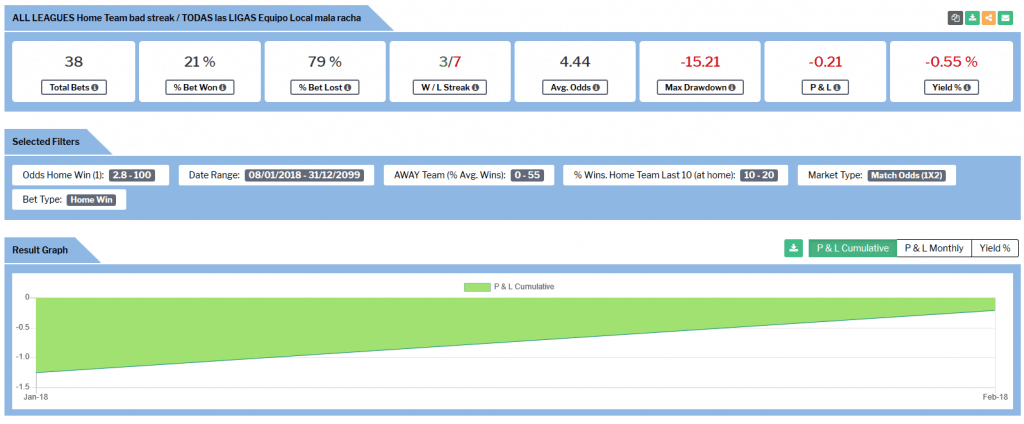Email the strategy using the envelope icon
The image size is (1024, 424).
(x=1006, y=18)
